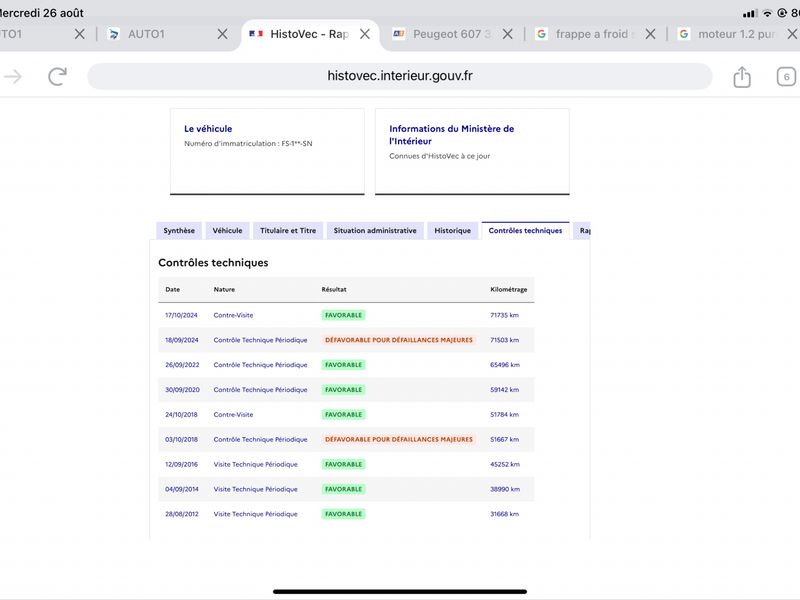
Task: Click FAVORABLE badge in 26/09/2022 row
Action: coord(343,365)
